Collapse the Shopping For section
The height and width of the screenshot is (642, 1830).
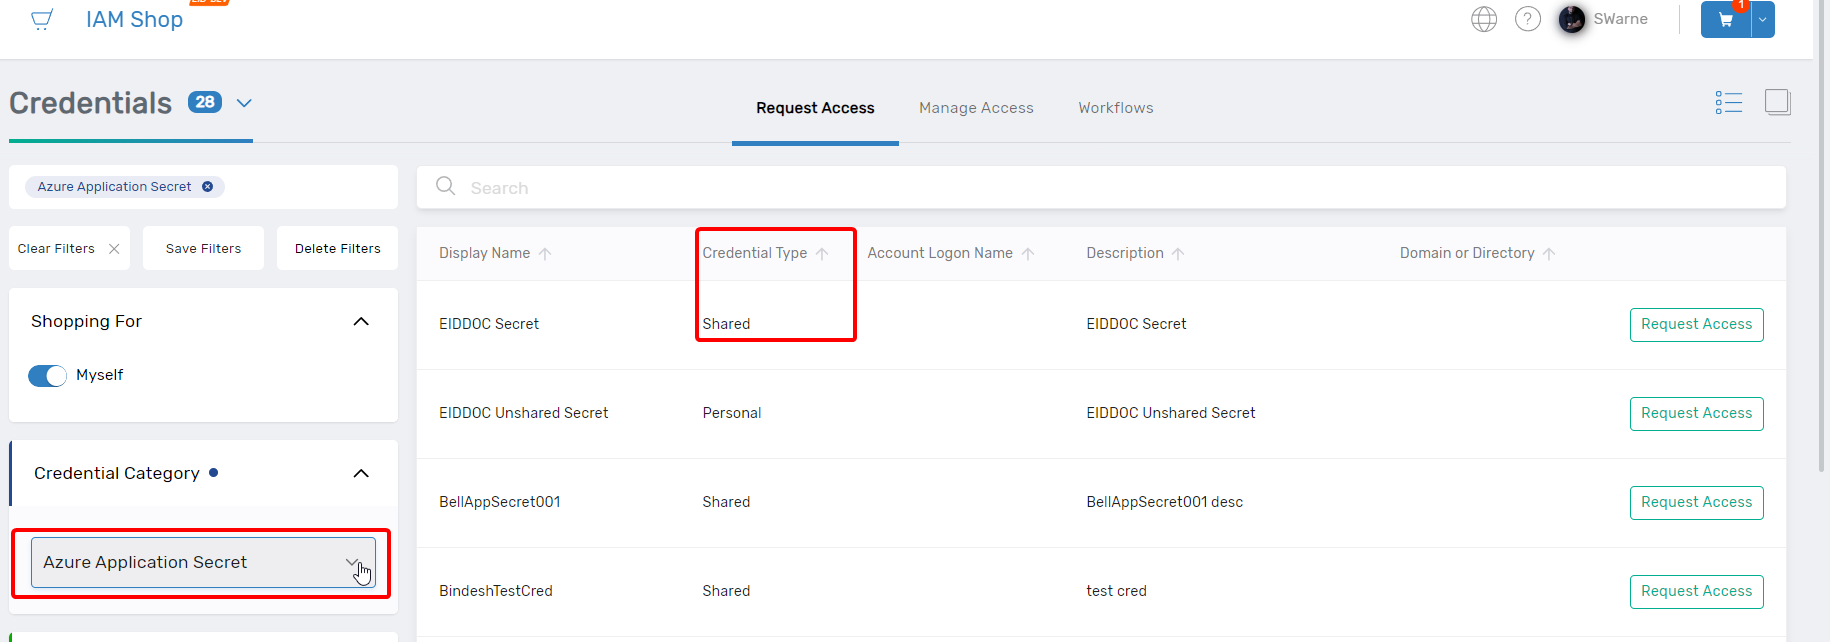click(361, 321)
